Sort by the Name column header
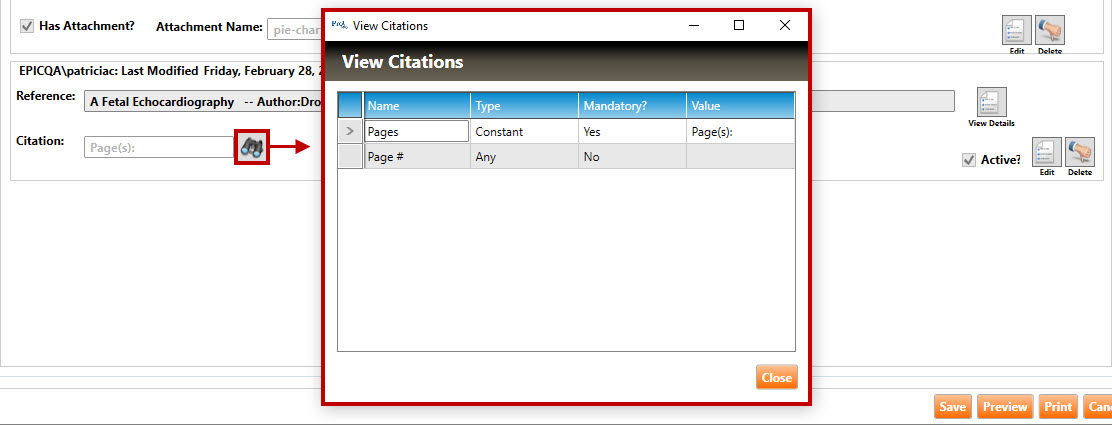 pos(417,105)
